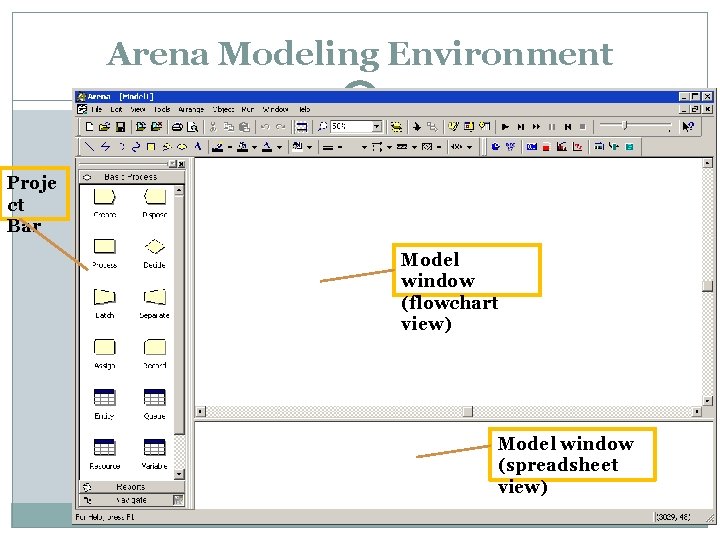Screen dimensions: 720x540
Task: Click the flowchart view horizontal scrollbar thumb
Action: click(x=467, y=411)
